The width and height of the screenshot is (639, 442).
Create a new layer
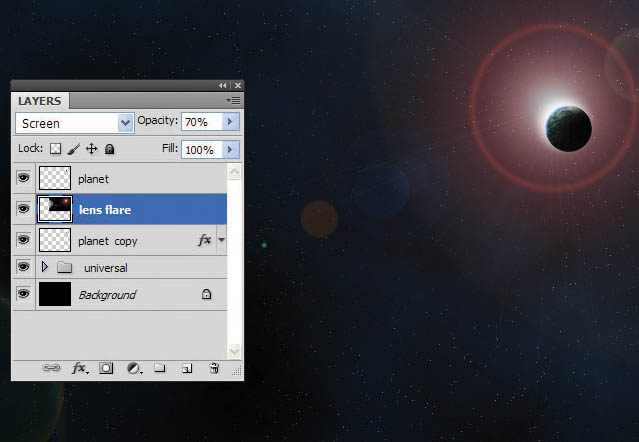[x=186, y=368]
